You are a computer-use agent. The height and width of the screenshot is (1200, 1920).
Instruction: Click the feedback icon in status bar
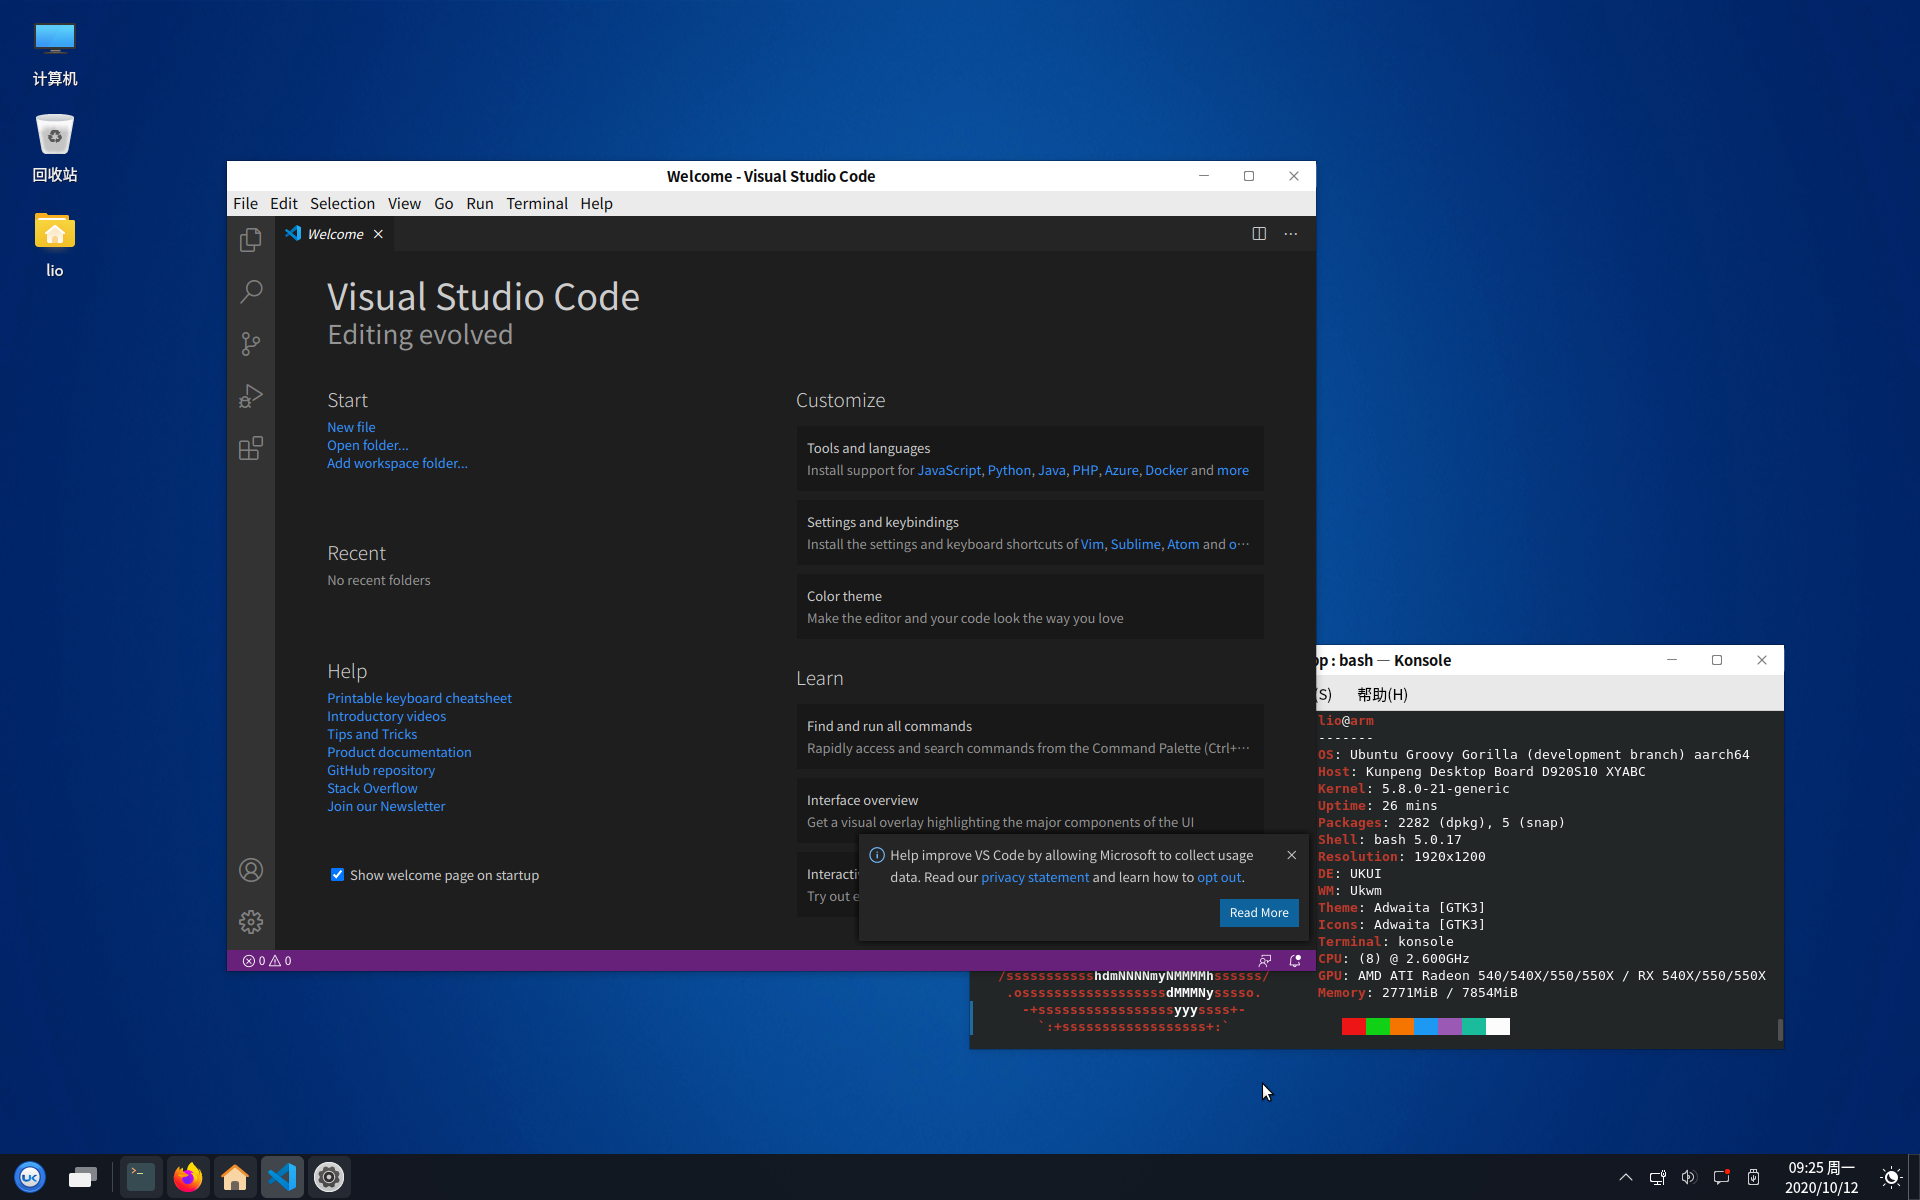pos(1265,961)
